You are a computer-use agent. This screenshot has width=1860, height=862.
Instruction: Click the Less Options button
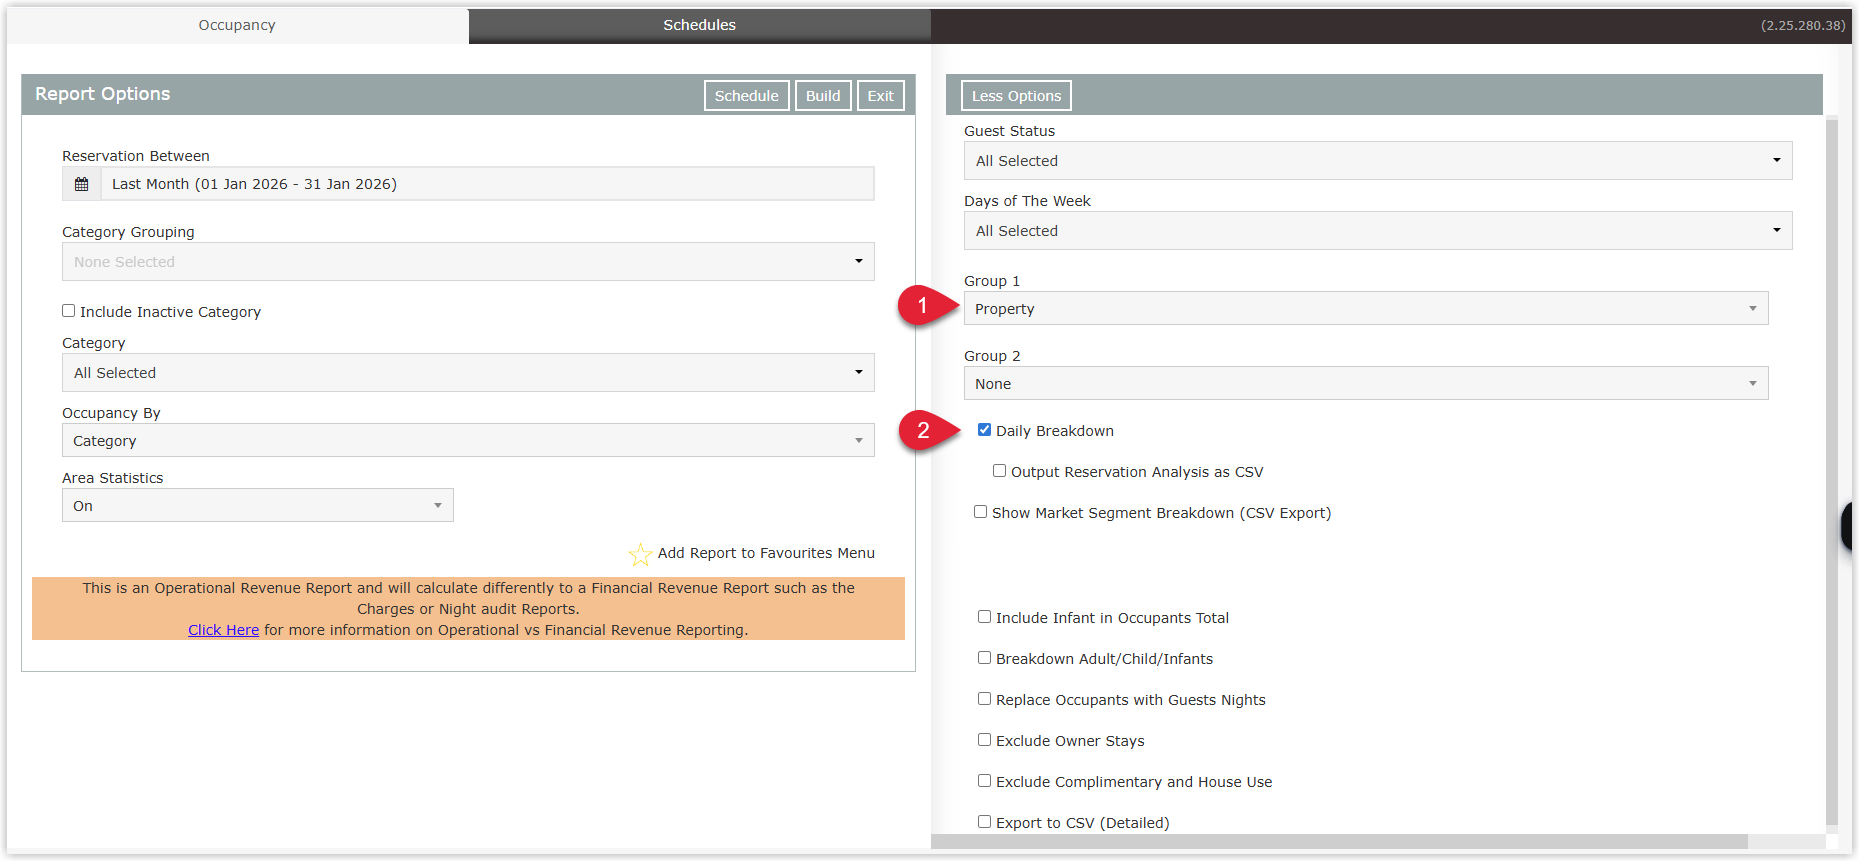coord(1016,96)
